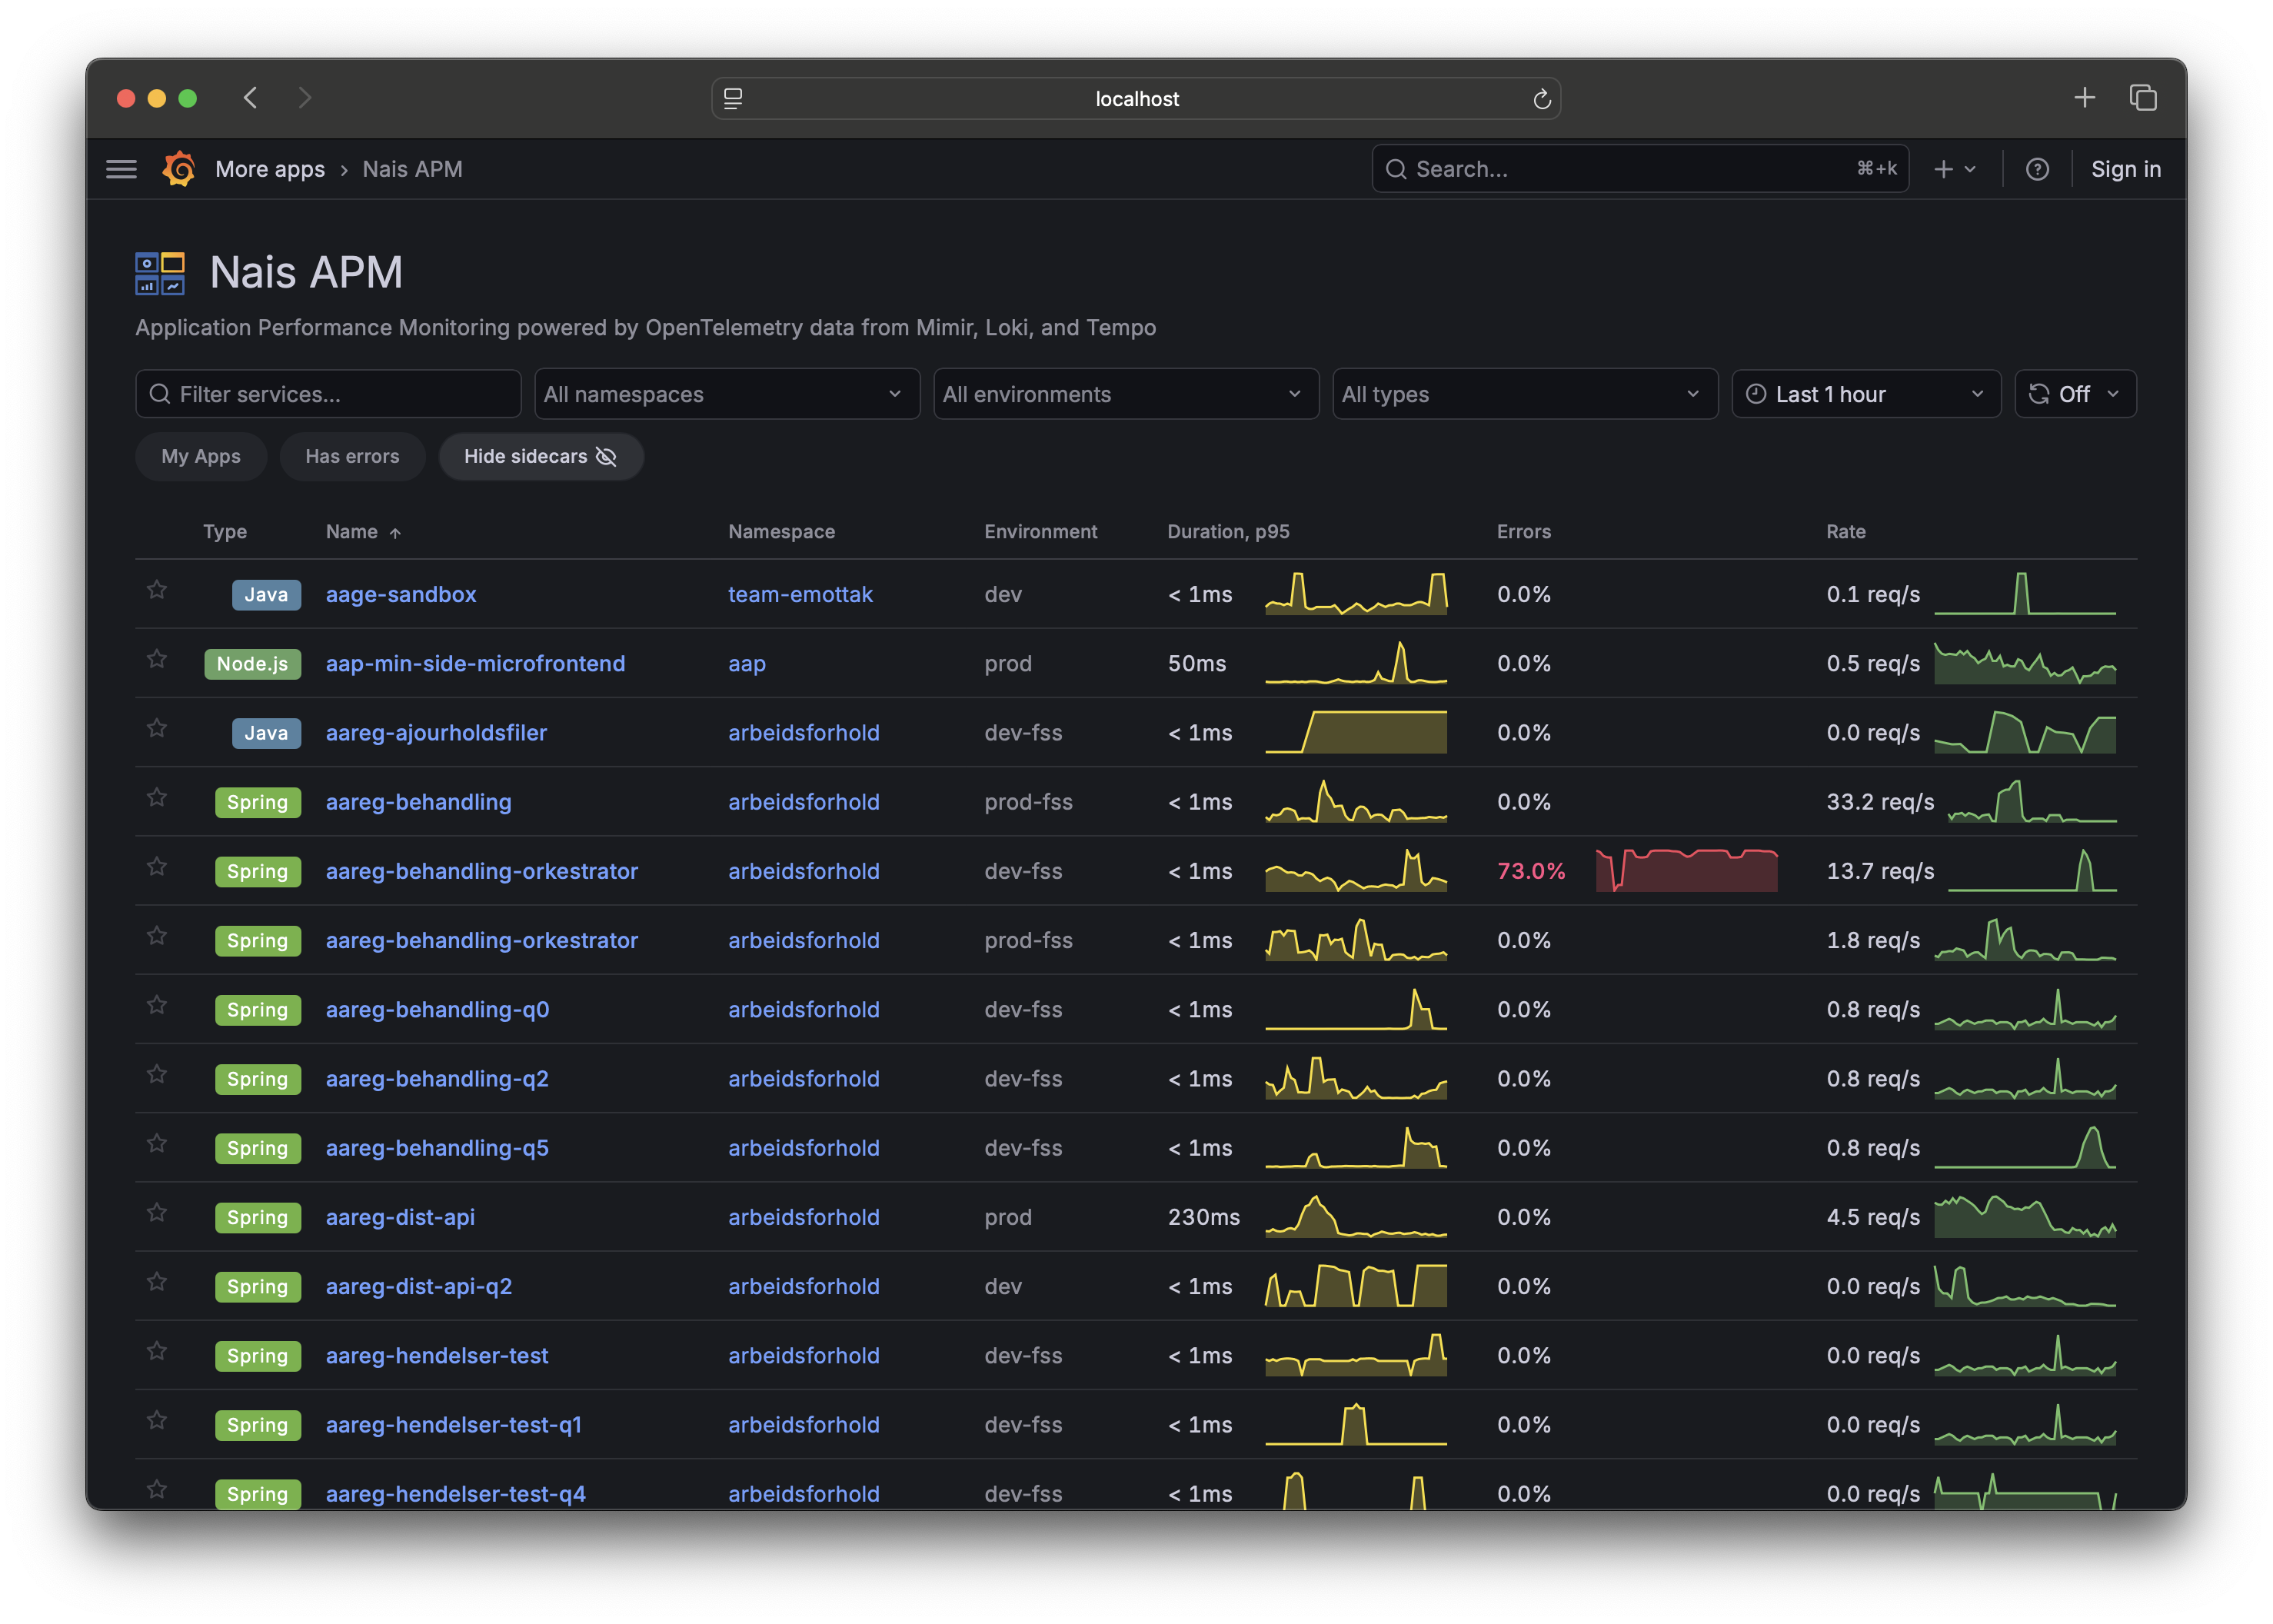Click the More apps breadcrumb
The height and width of the screenshot is (1624, 2273).
click(x=270, y=169)
